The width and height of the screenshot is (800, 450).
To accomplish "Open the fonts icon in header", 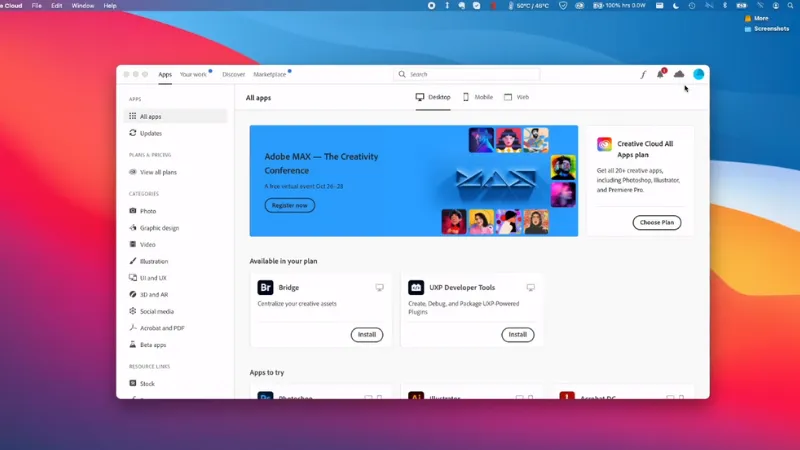I will click(643, 74).
